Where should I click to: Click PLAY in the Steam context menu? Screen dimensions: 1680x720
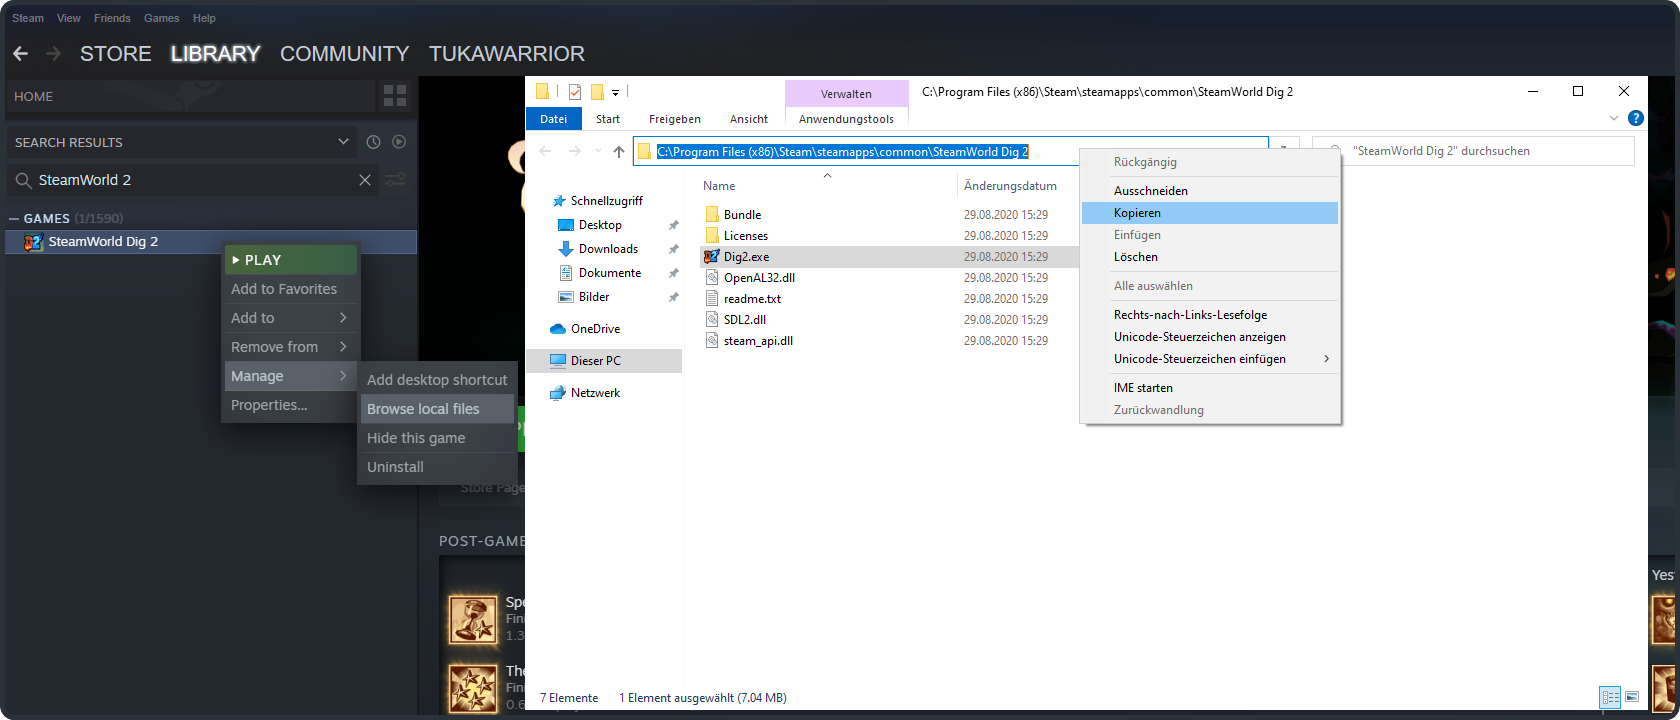pyautogui.click(x=290, y=260)
